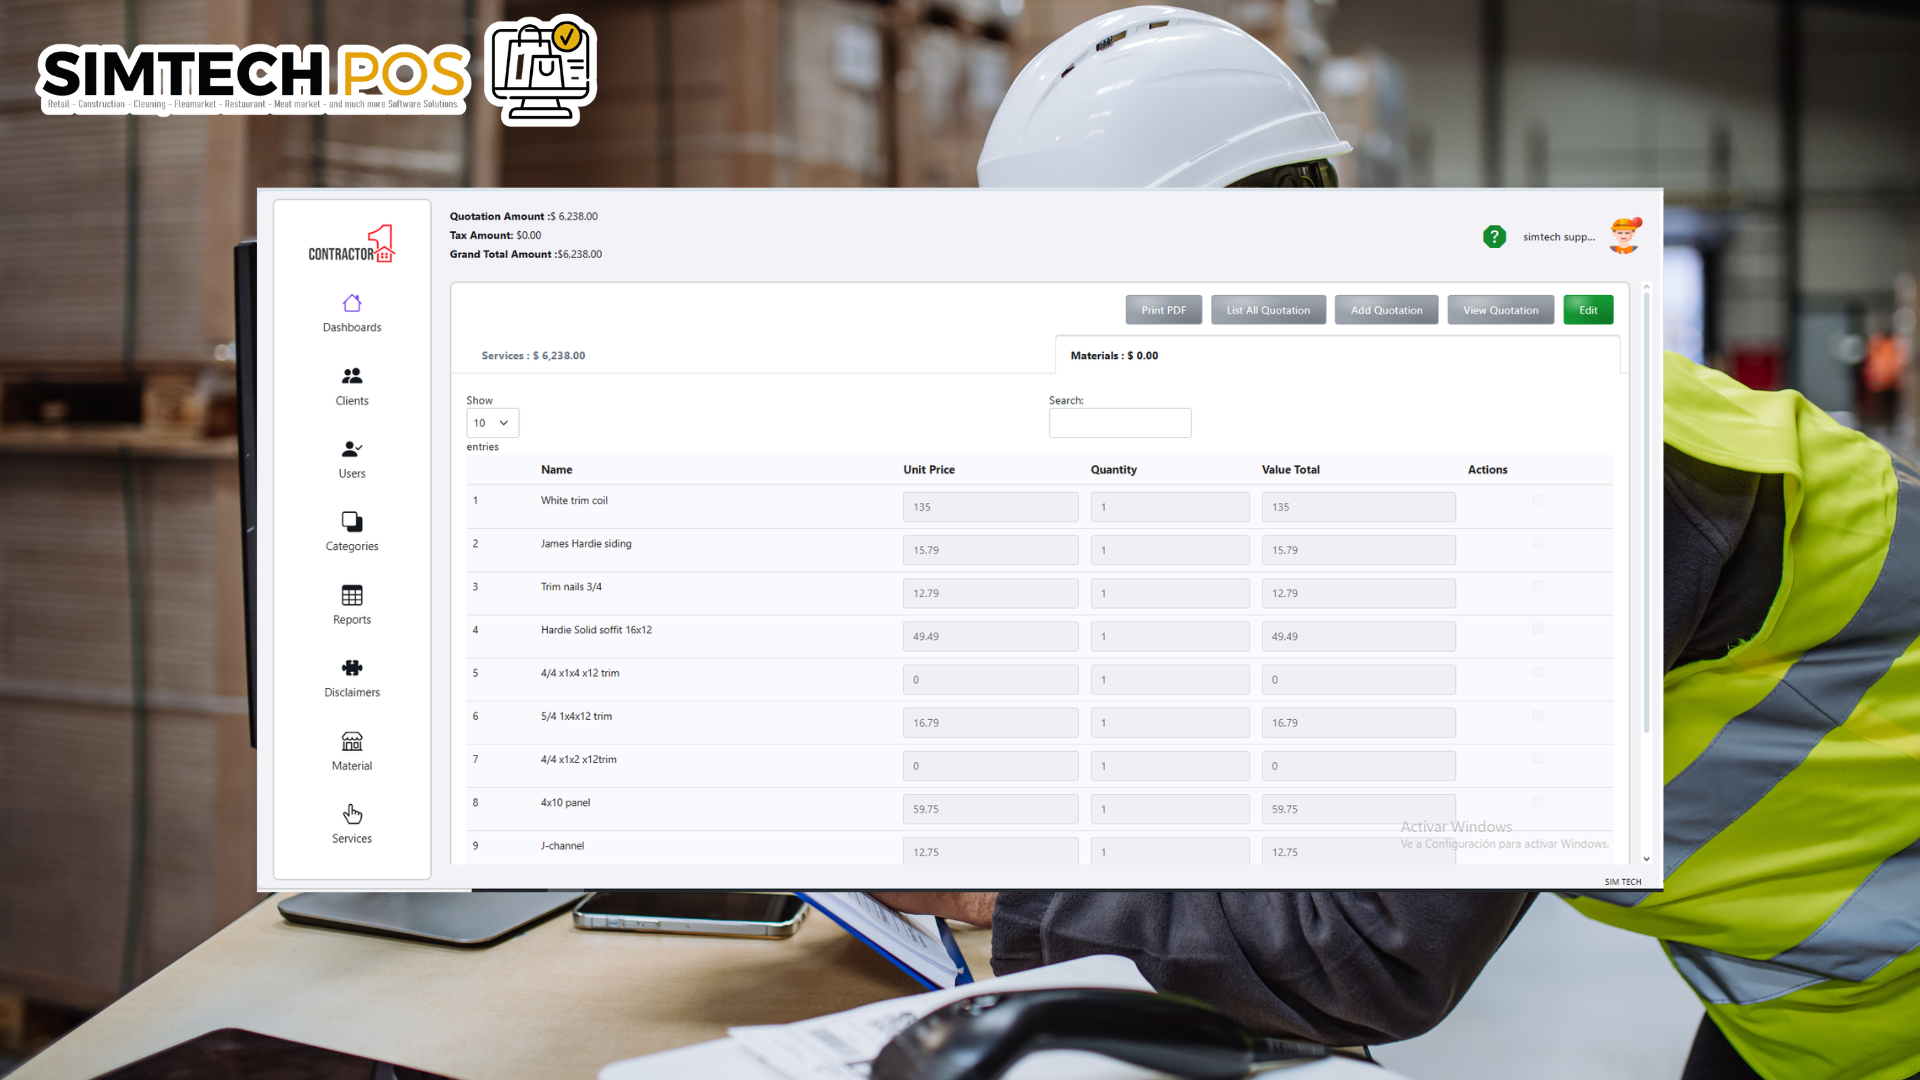
Task: Open Disclaimers puzzle-piece icon
Action: [x=352, y=668]
